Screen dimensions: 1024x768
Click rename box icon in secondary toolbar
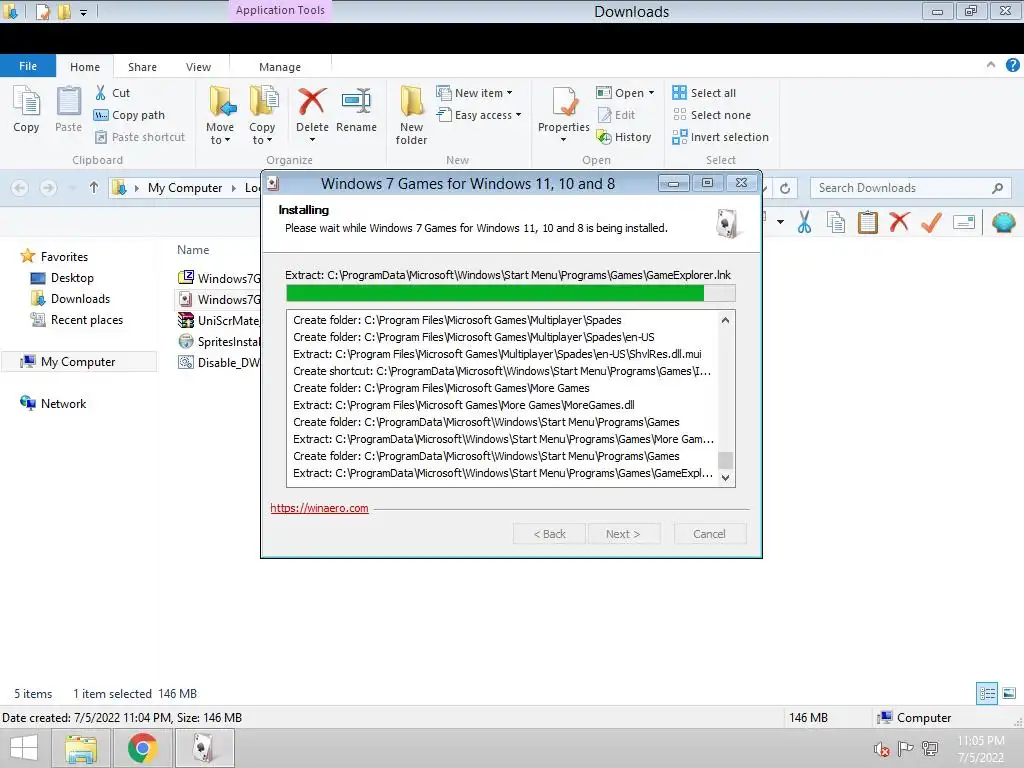click(964, 222)
